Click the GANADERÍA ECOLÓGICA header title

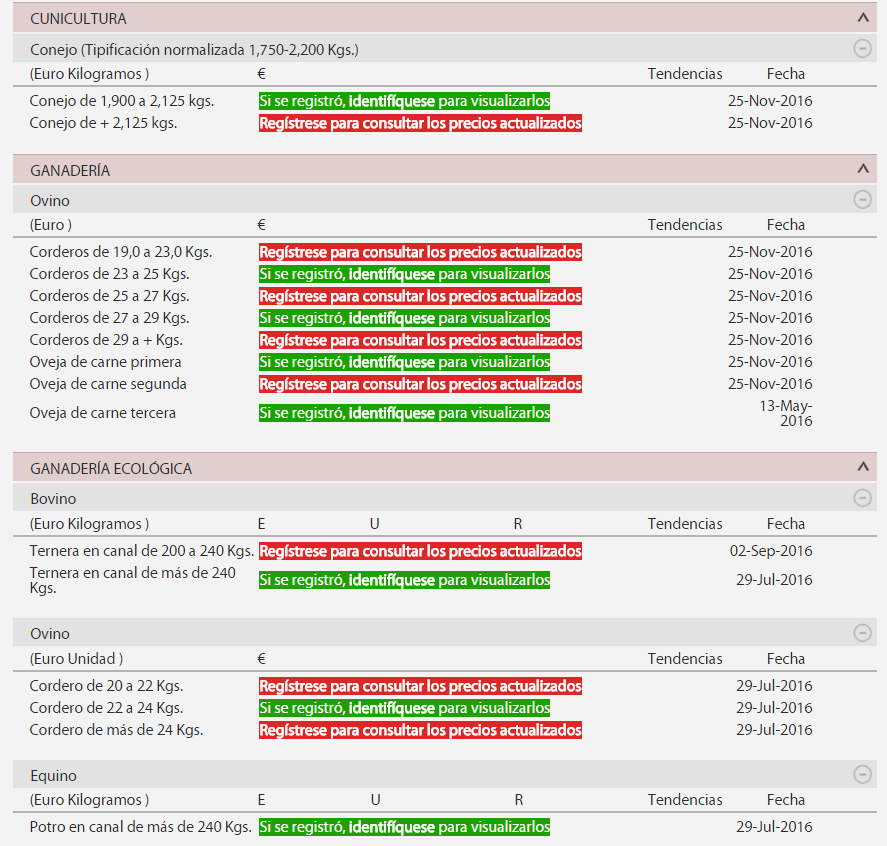111,469
